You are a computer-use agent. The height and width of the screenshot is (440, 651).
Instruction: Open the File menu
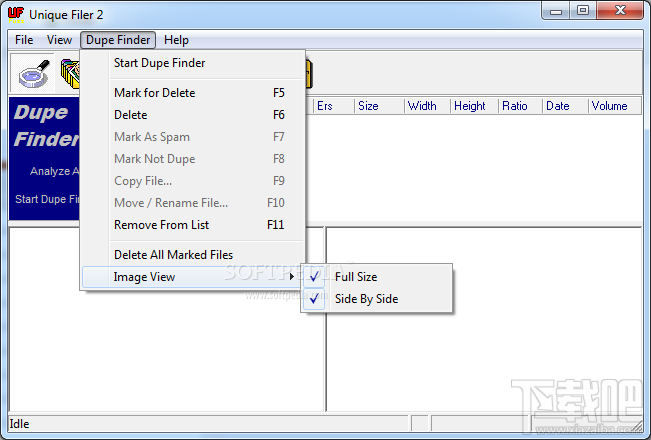(x=24, y=40)
